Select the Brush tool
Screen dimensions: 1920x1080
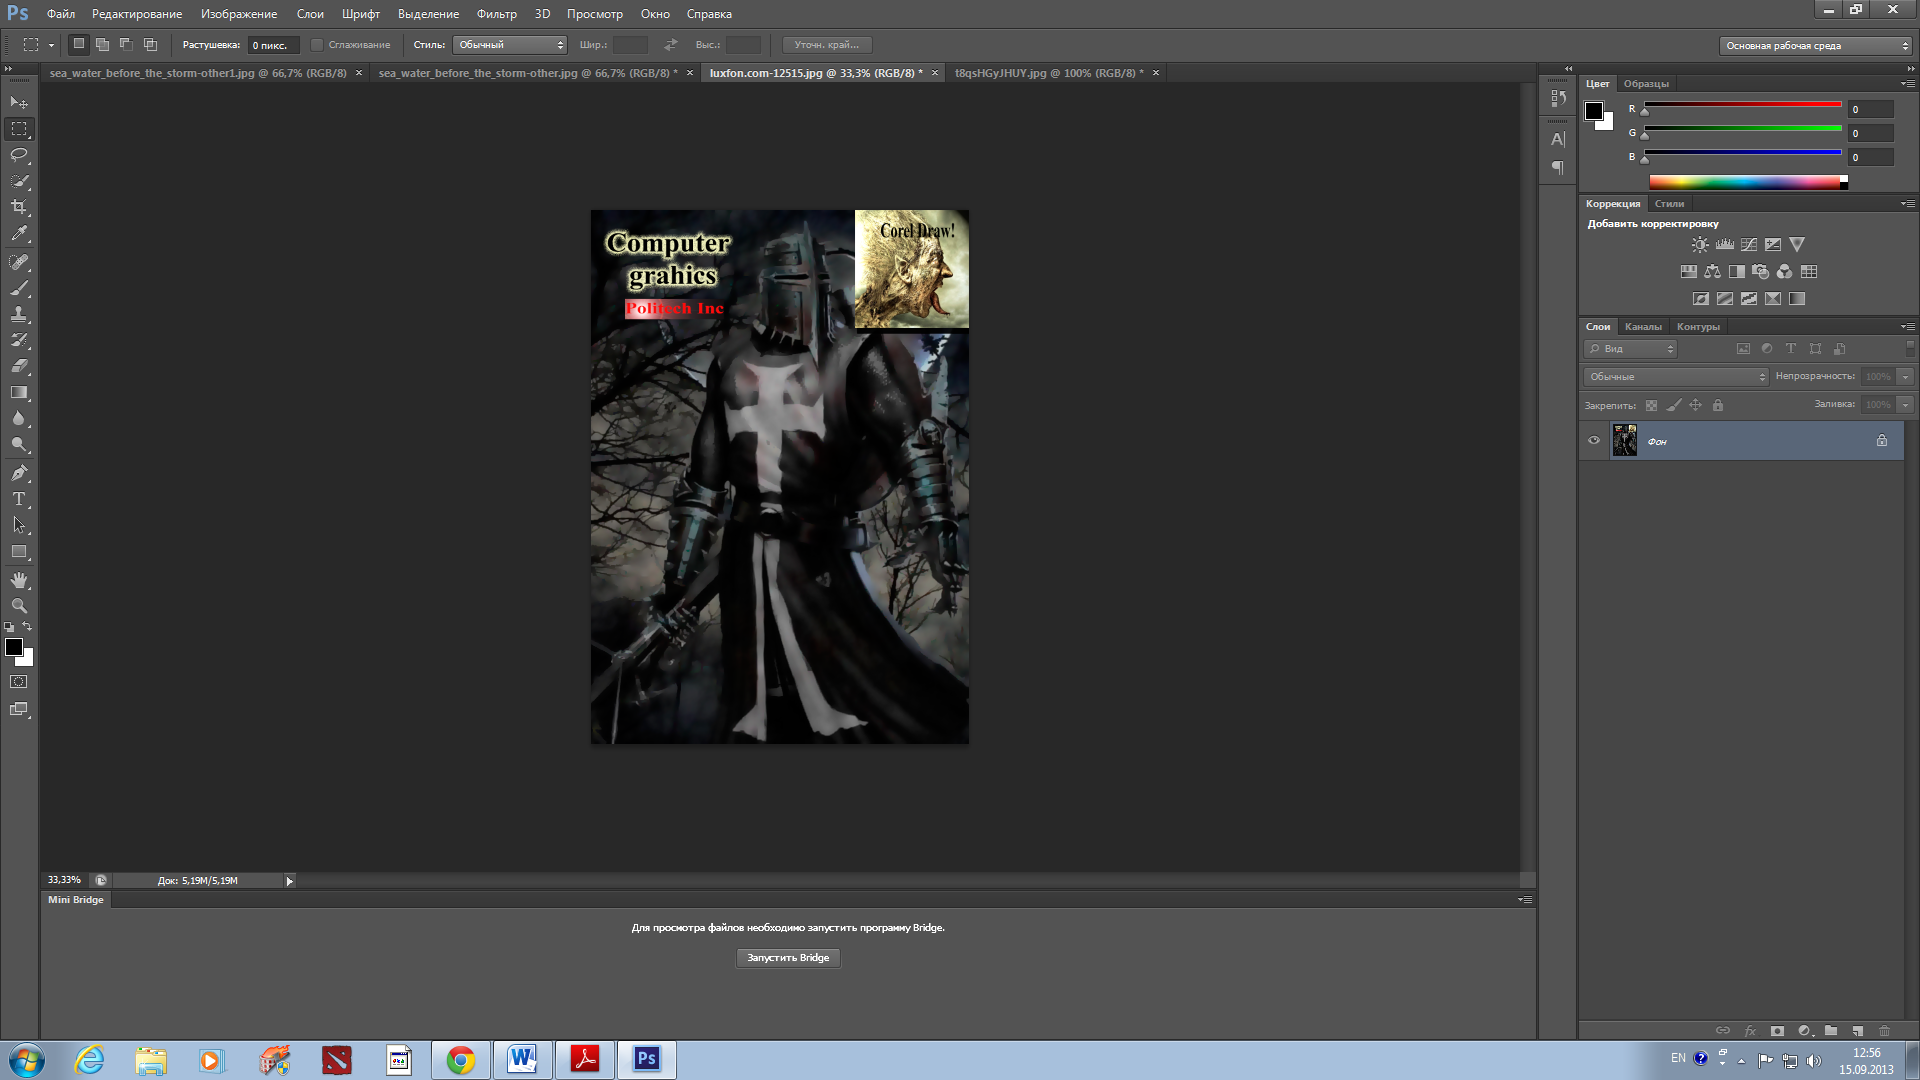point(19,288)
